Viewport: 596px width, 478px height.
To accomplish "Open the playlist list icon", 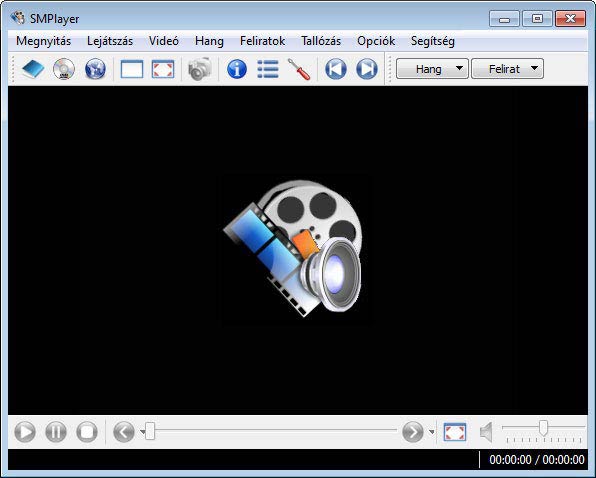I will pyautogui.click(x=268, y=69).
